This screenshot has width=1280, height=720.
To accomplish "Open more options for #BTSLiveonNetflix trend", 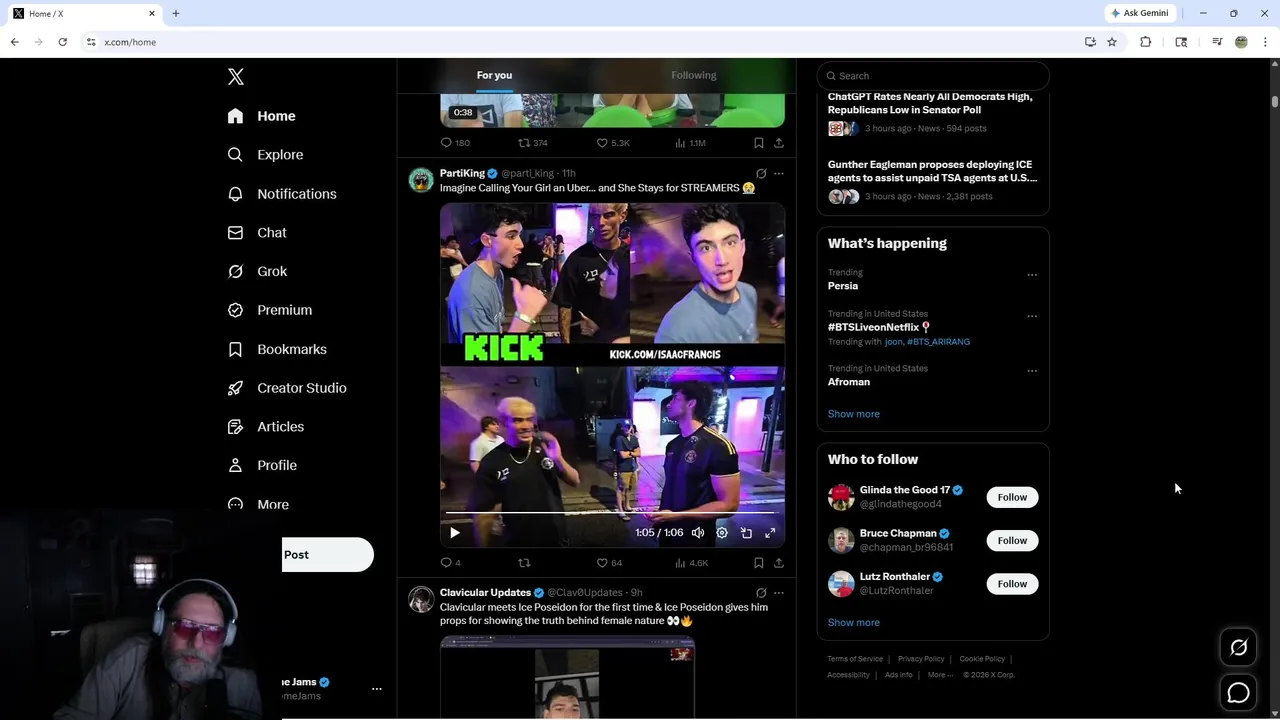I will pos(1032,316).
